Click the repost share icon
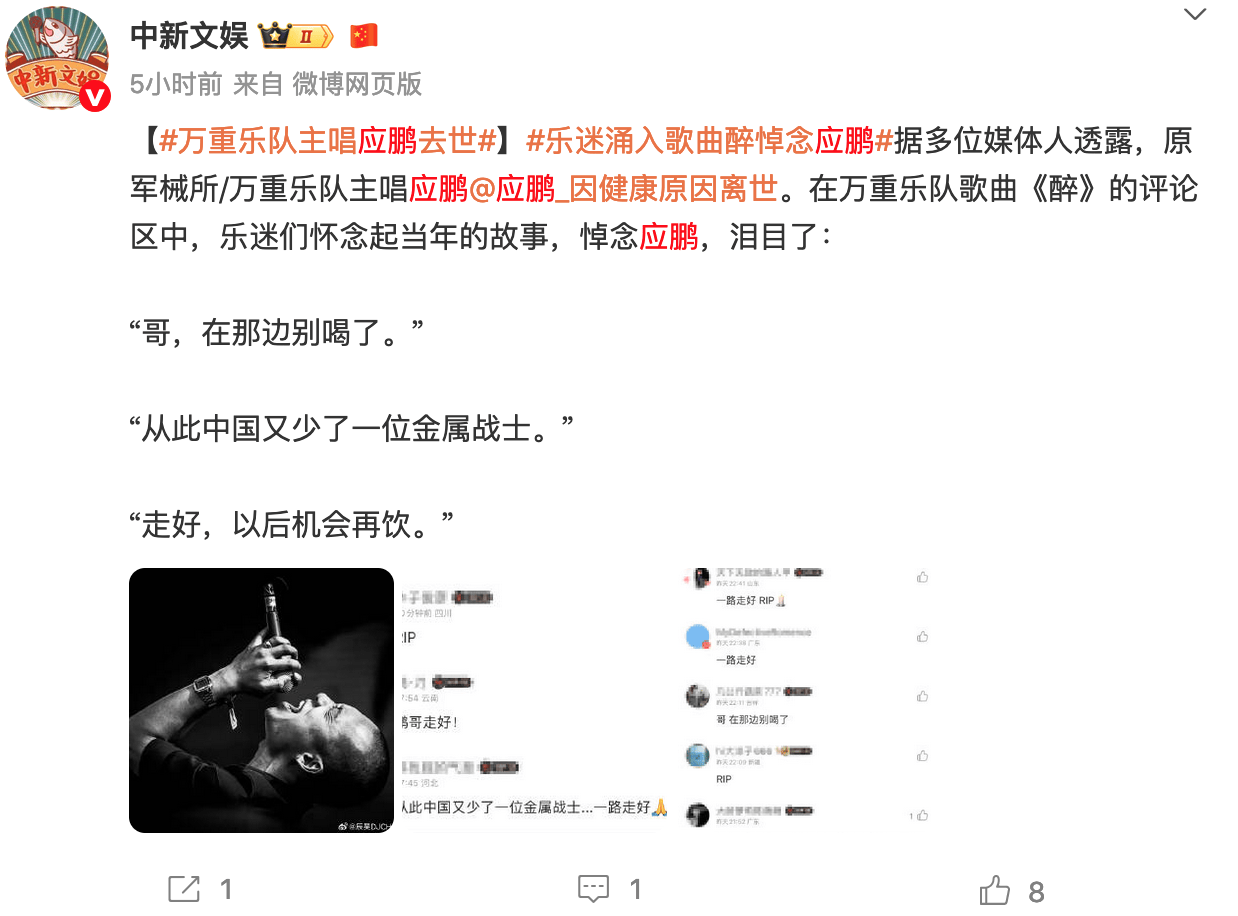 coord(184,888)
